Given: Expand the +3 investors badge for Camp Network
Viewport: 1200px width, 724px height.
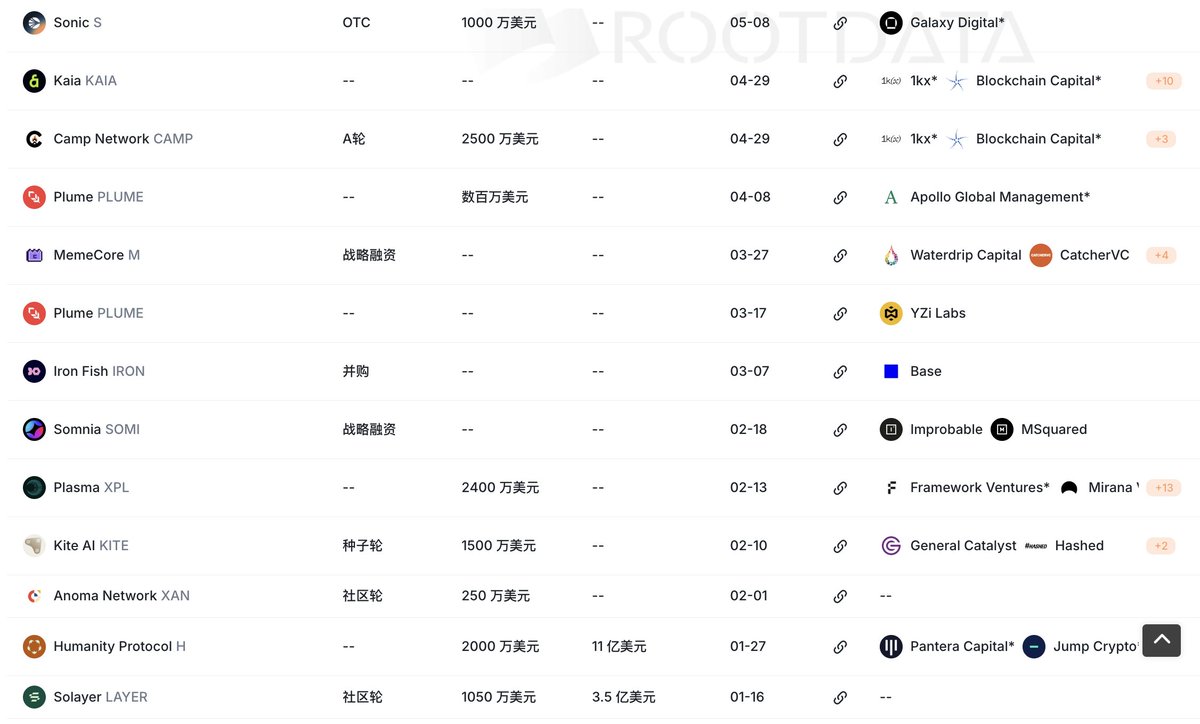Looking at the screenshot, I should (1161, 139).
